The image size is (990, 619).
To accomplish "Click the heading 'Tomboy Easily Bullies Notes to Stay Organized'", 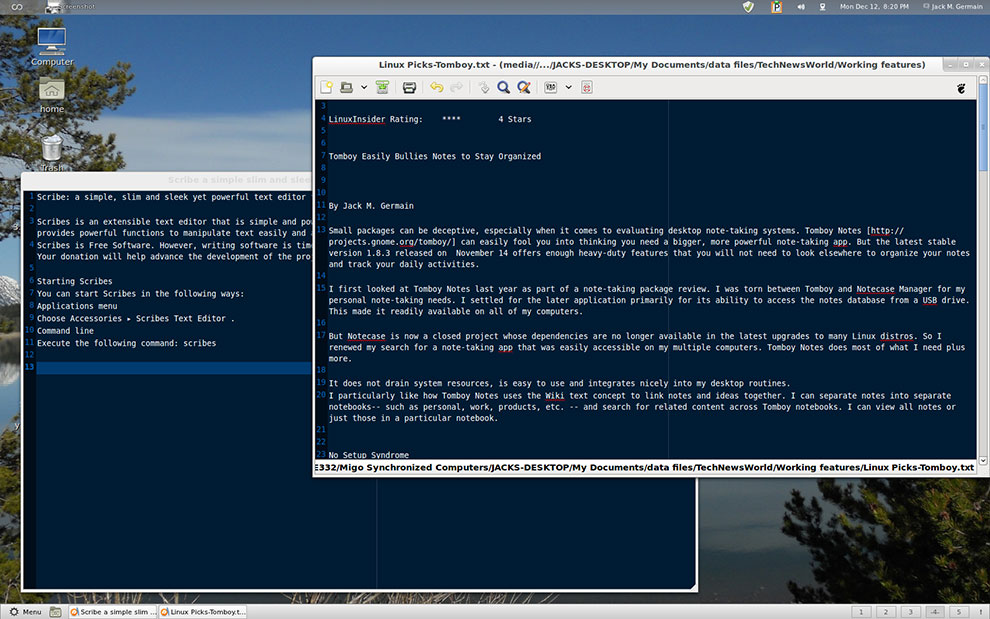I will pos(434,156).
